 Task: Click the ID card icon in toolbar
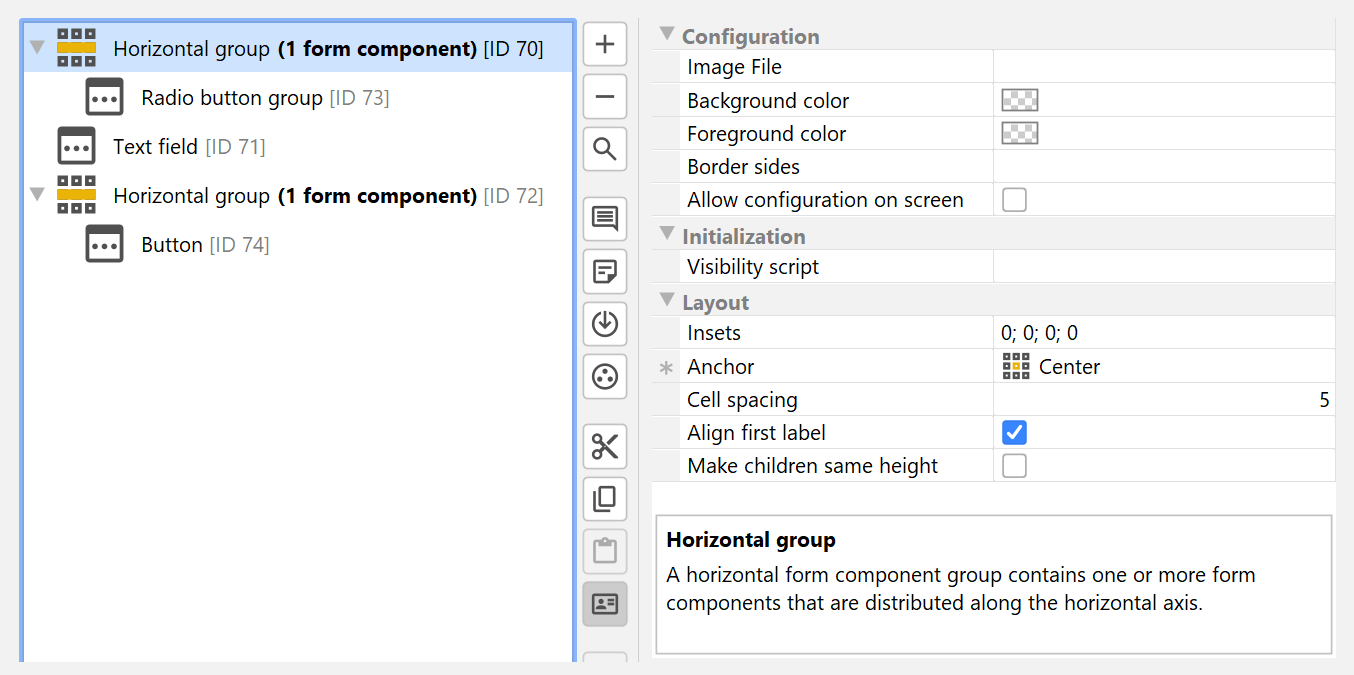605,604
